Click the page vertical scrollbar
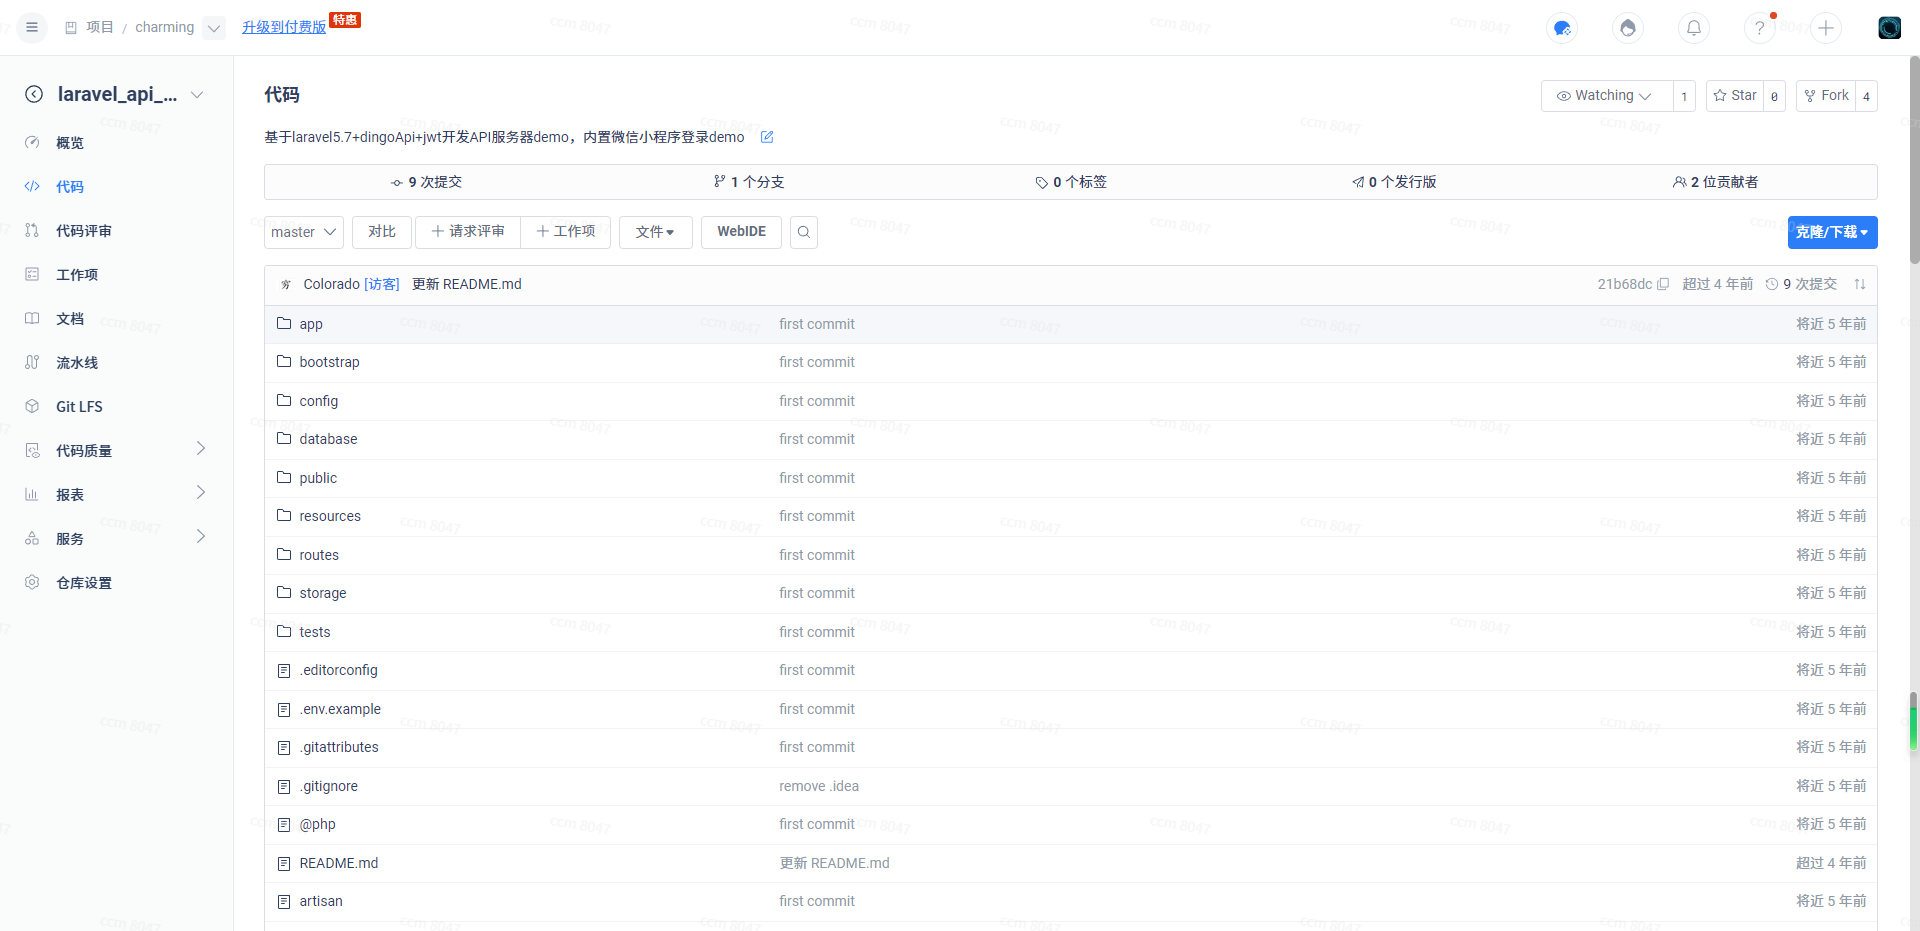 pos(1913,160)
